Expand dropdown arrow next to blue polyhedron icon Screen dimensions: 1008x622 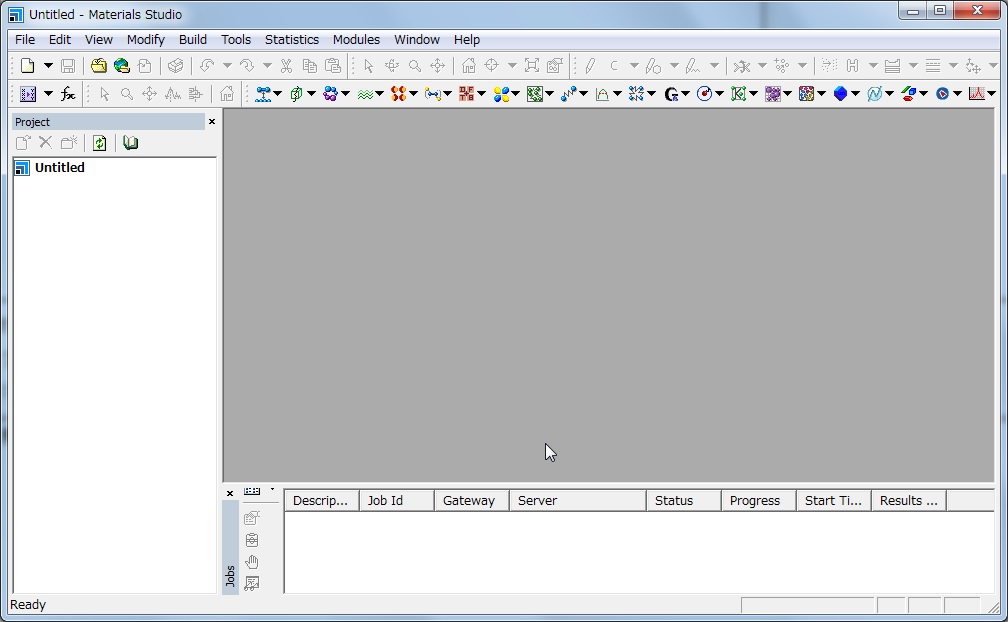pos(855,94)
